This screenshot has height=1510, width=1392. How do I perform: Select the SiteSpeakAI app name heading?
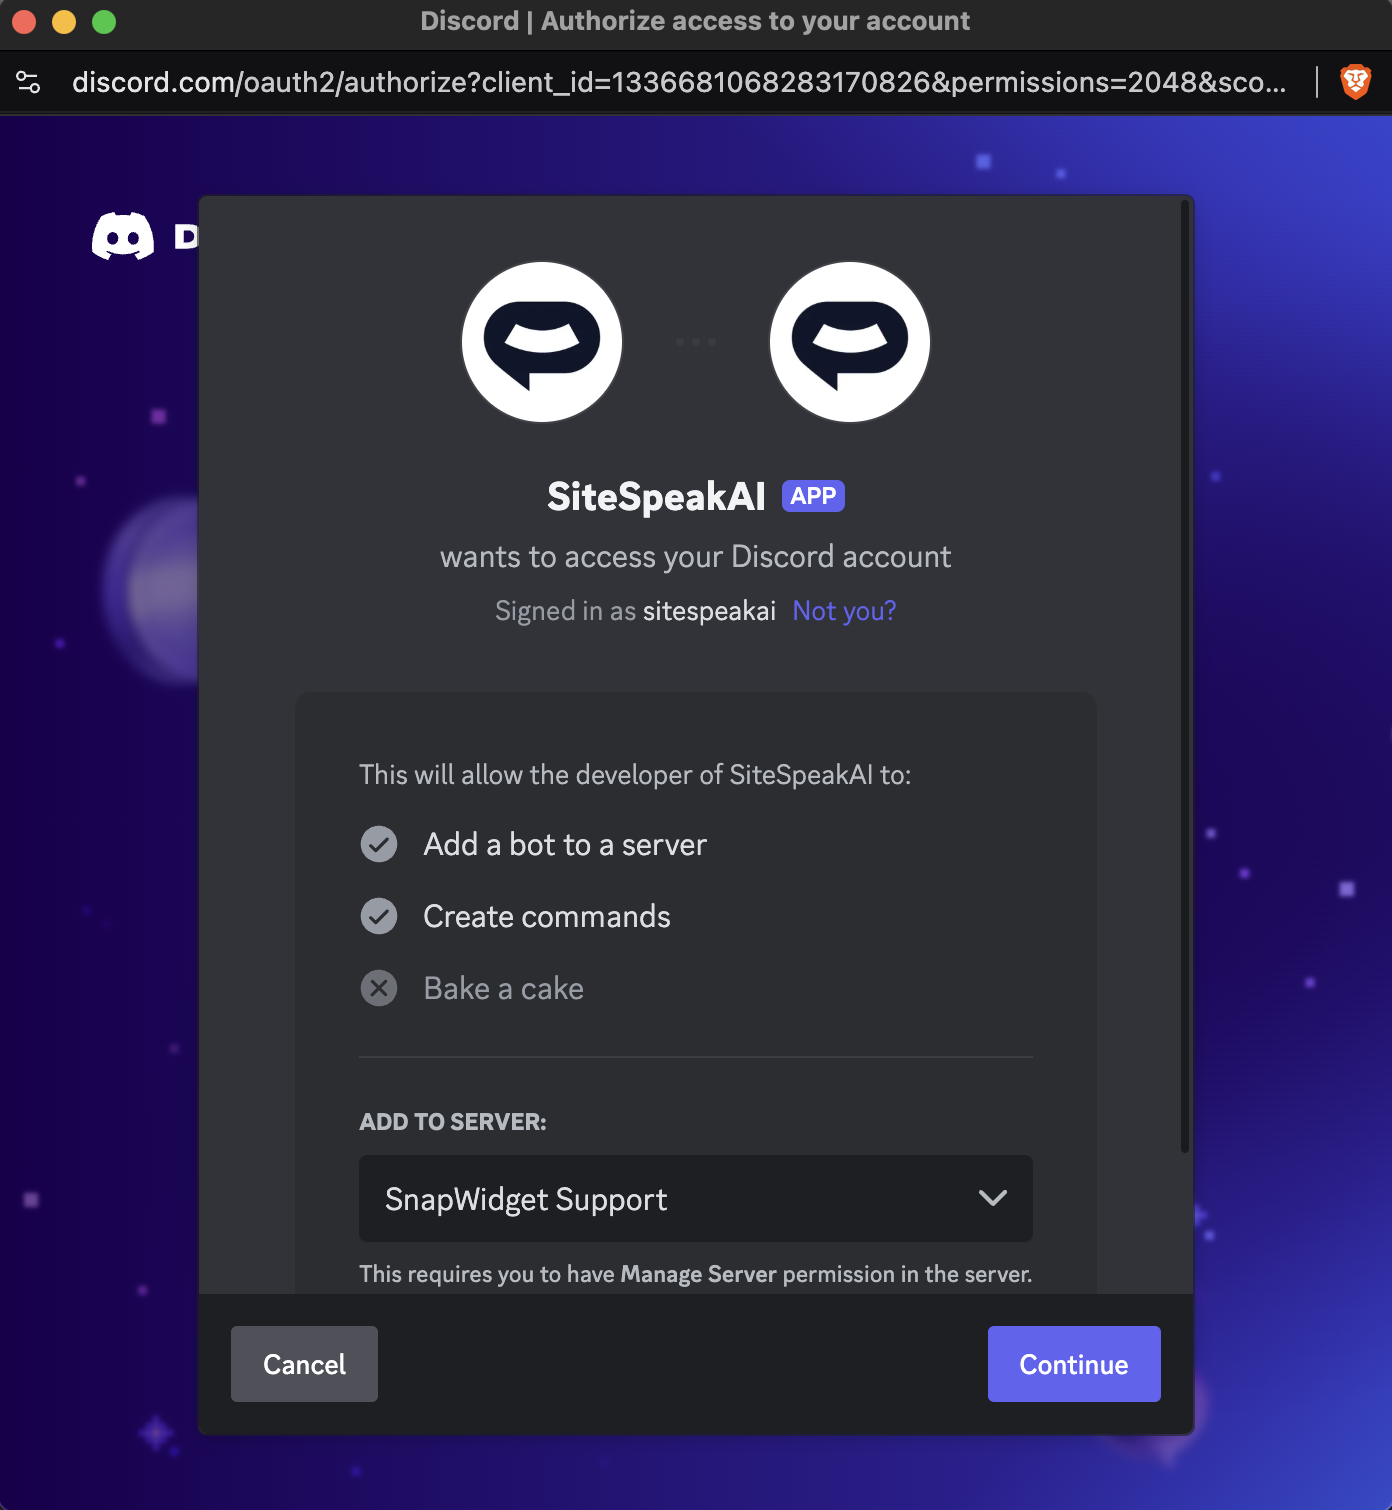coord(656,496)
